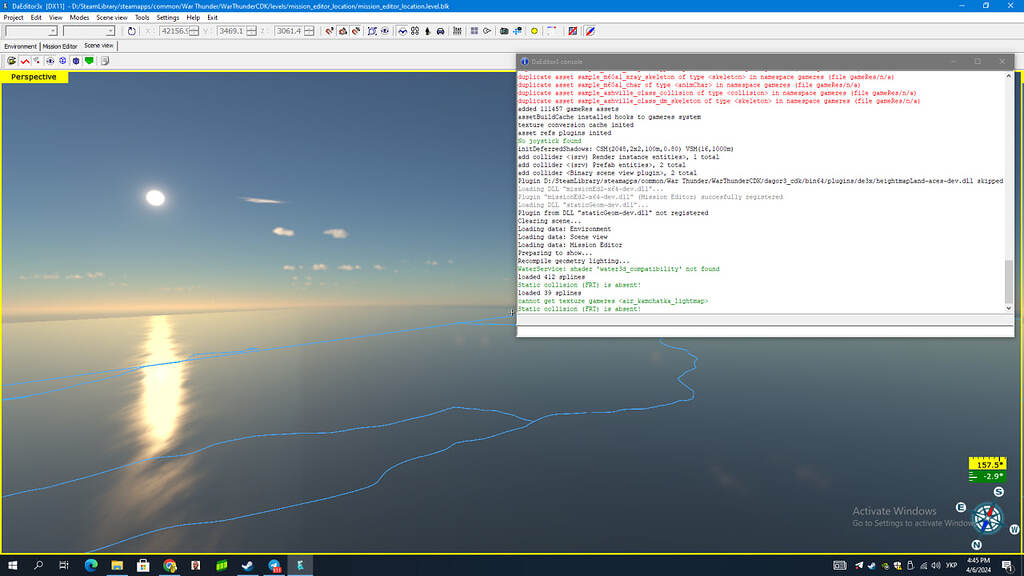The height and width of the screenshot is (576, 1024).
Task: Click the Z coordinate spinner arrows
Action: pyautogui.click(x=309, y=31)
